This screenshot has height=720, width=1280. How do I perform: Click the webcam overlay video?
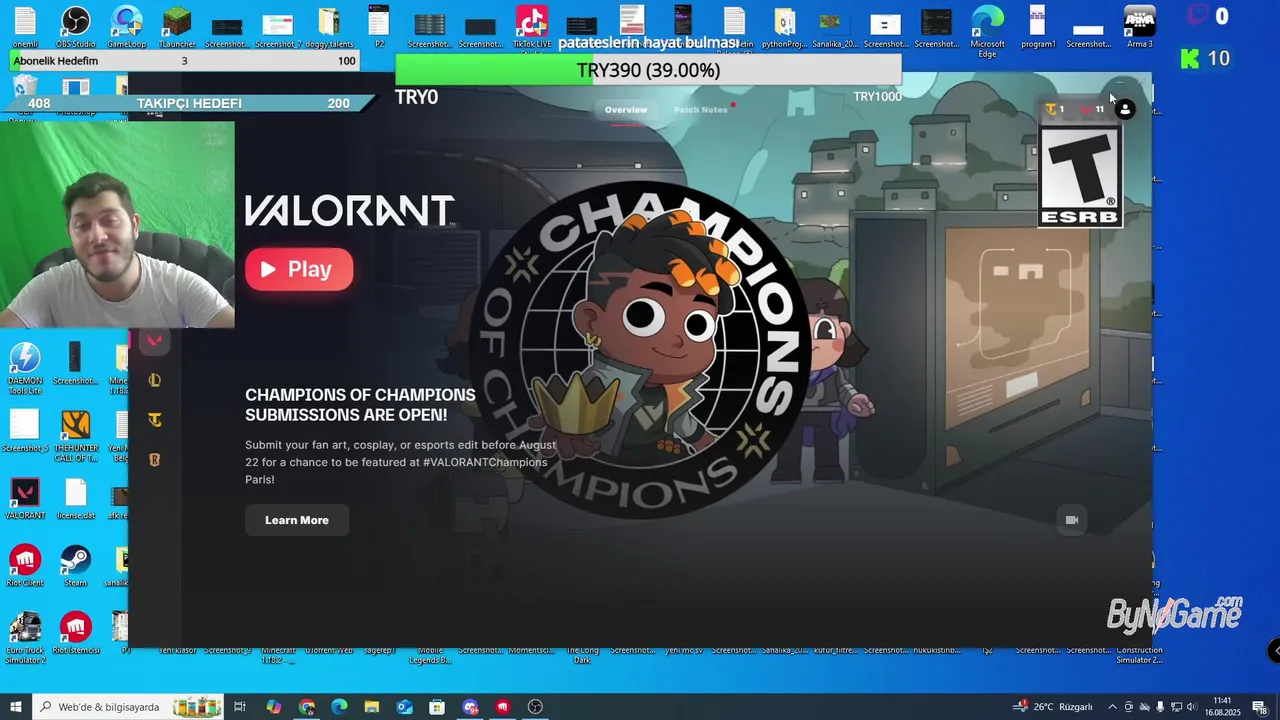(x=117, y=224)
